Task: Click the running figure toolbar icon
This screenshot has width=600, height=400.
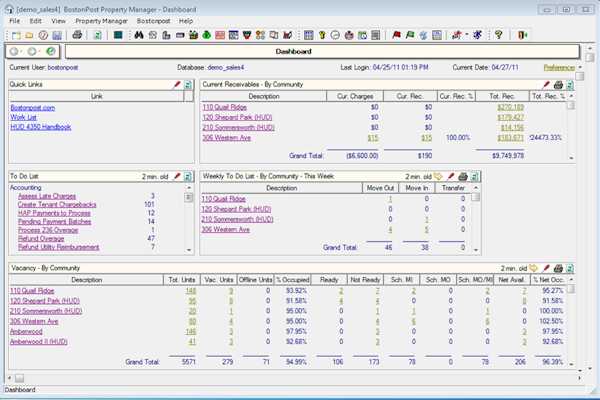Action: pos(477,35)
